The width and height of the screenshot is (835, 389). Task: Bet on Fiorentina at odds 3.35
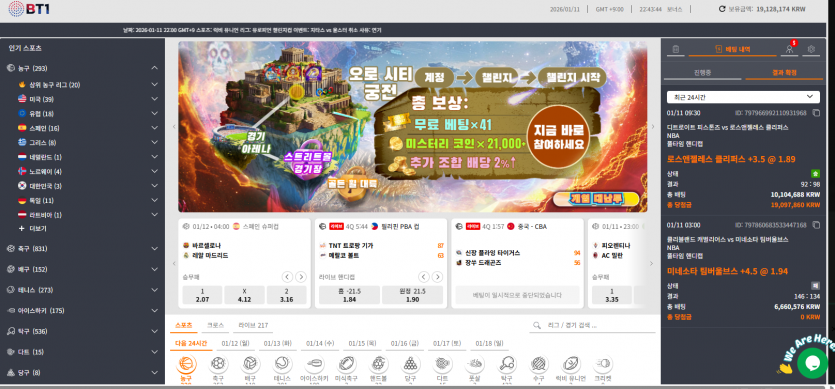(611, 295)
